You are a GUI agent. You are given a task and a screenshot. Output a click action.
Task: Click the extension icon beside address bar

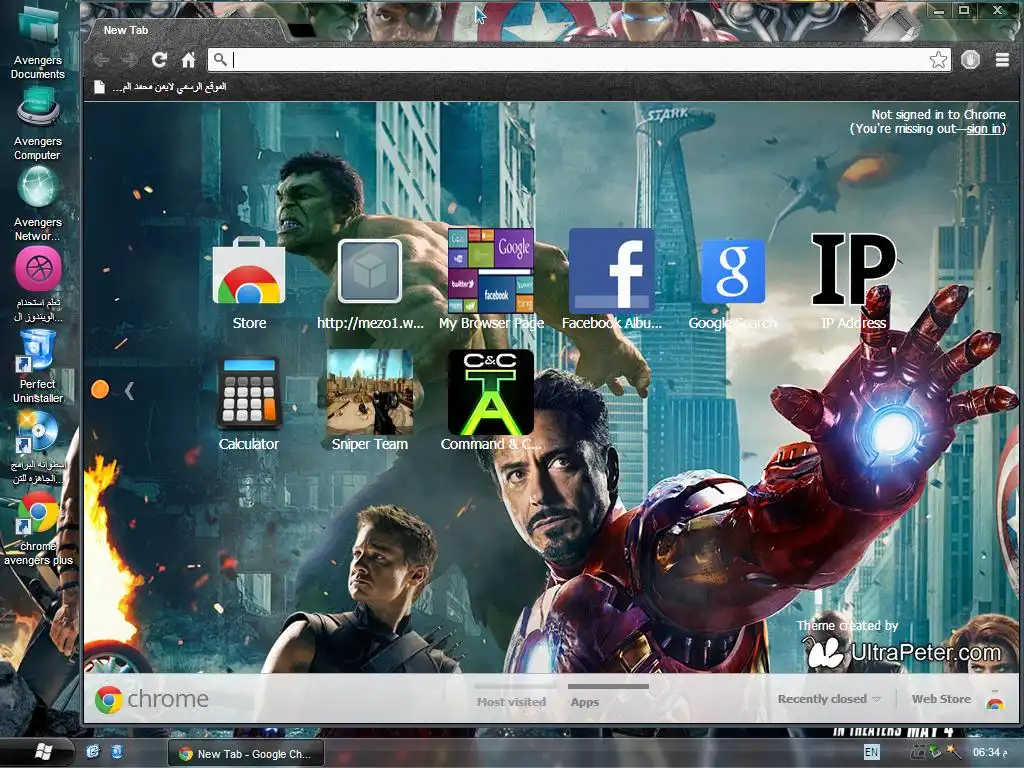point(970,60)
